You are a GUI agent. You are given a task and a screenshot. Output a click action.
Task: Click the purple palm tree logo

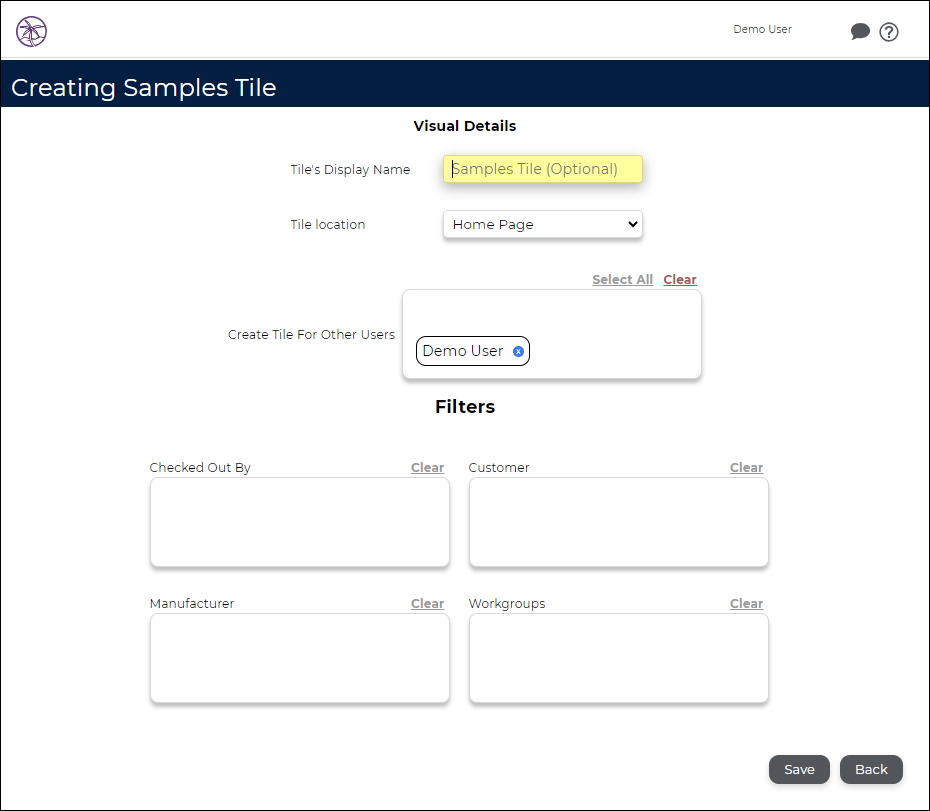[31, 31]
